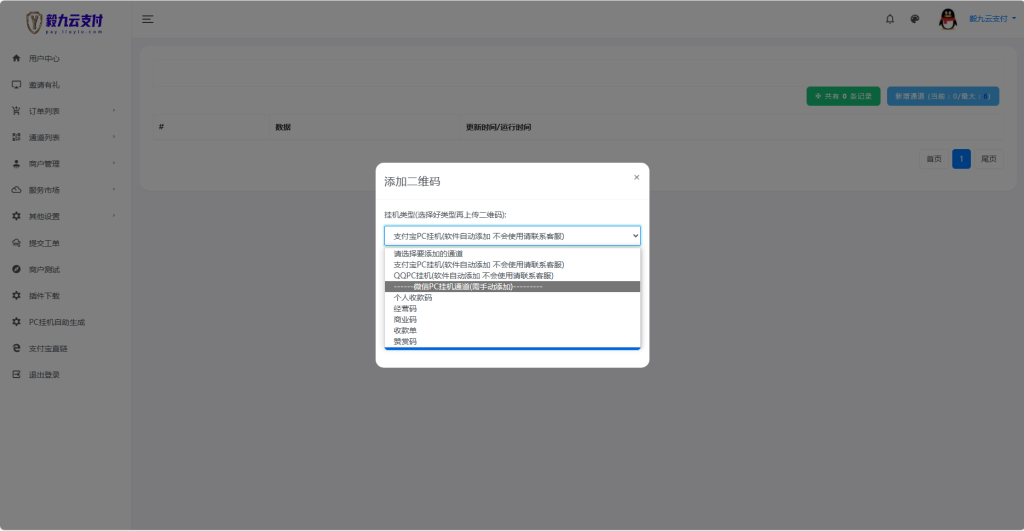Click the 毅九云支付 shield logo
The width and height of the screenshot is (1024, 531).
tap(64, 22)
